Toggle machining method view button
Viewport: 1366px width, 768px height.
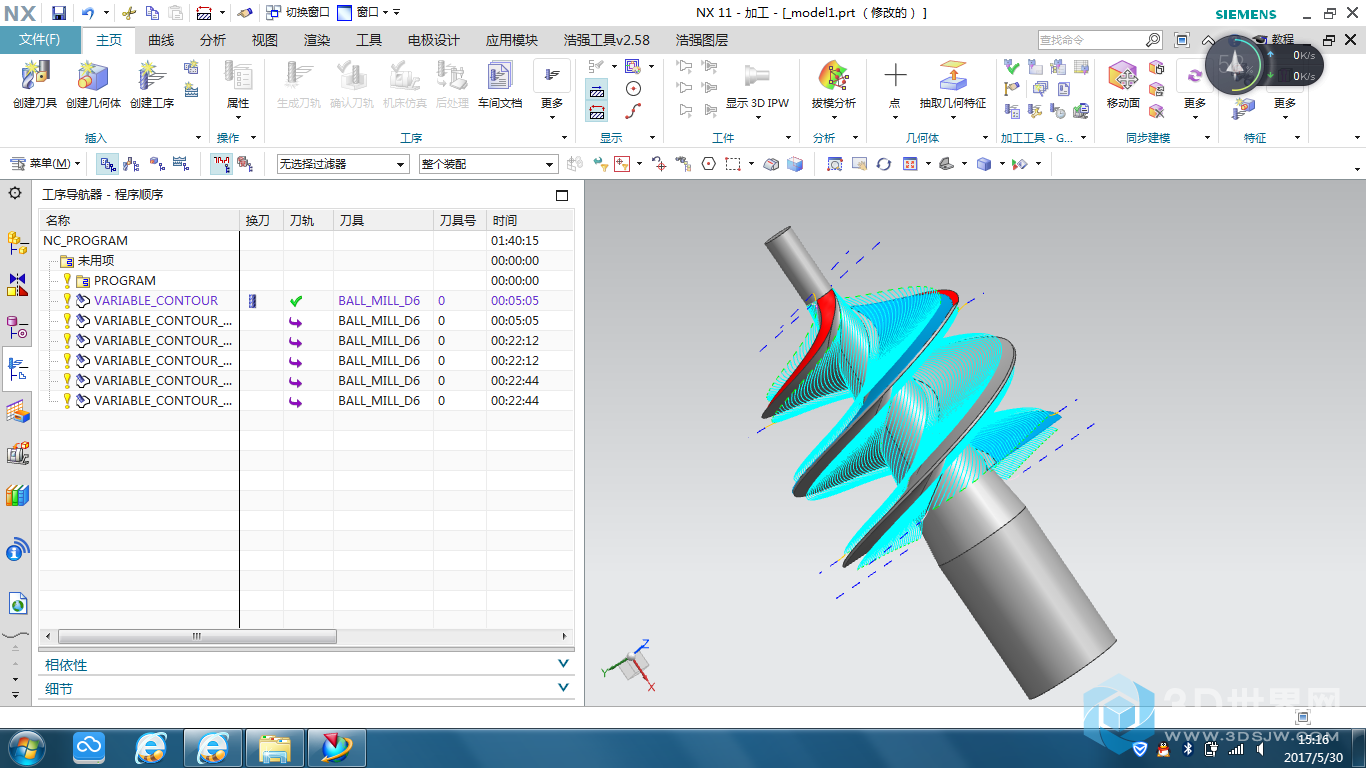(181, 164)
